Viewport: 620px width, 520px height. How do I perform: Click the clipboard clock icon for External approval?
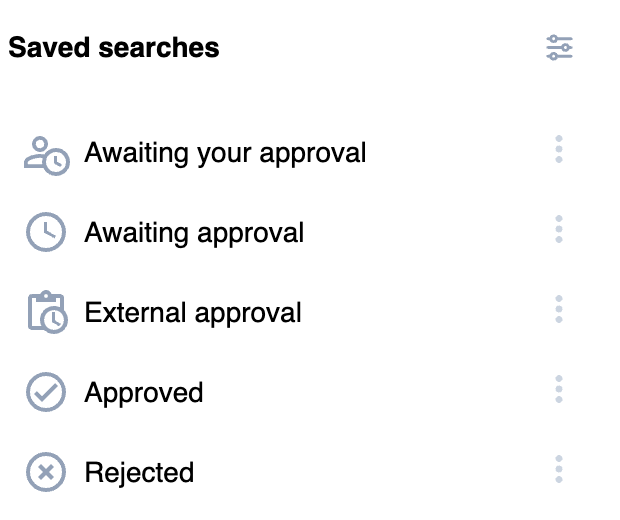tap(46, 313)
